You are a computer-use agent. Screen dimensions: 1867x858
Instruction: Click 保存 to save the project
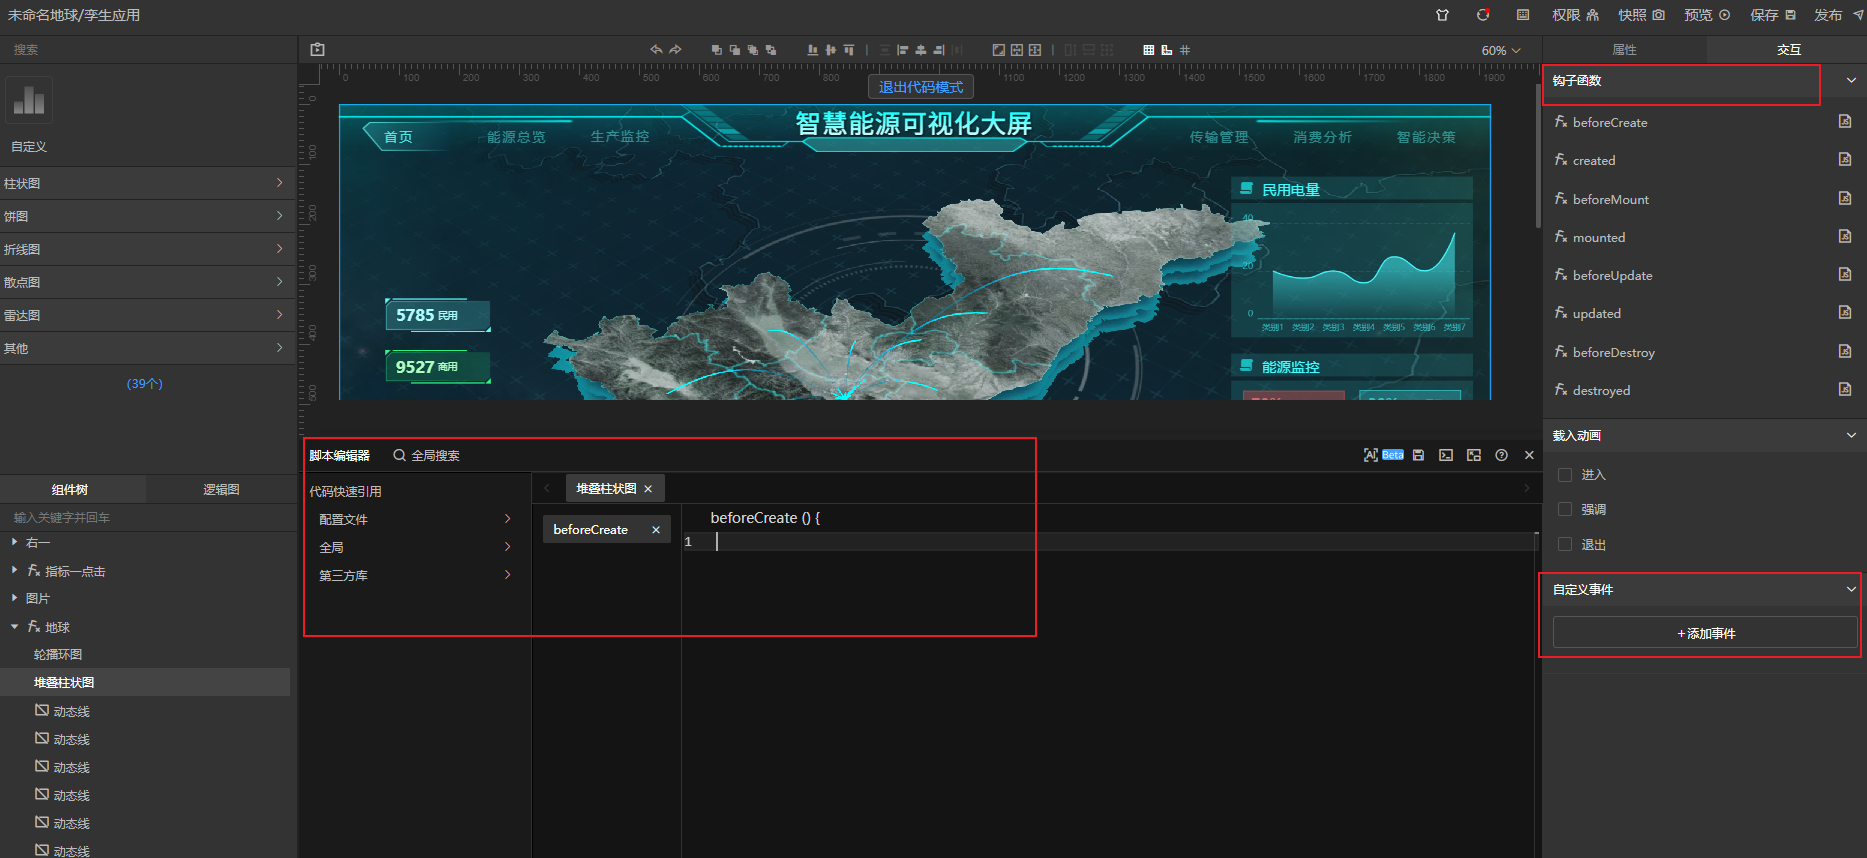(x=1773, y=15)
